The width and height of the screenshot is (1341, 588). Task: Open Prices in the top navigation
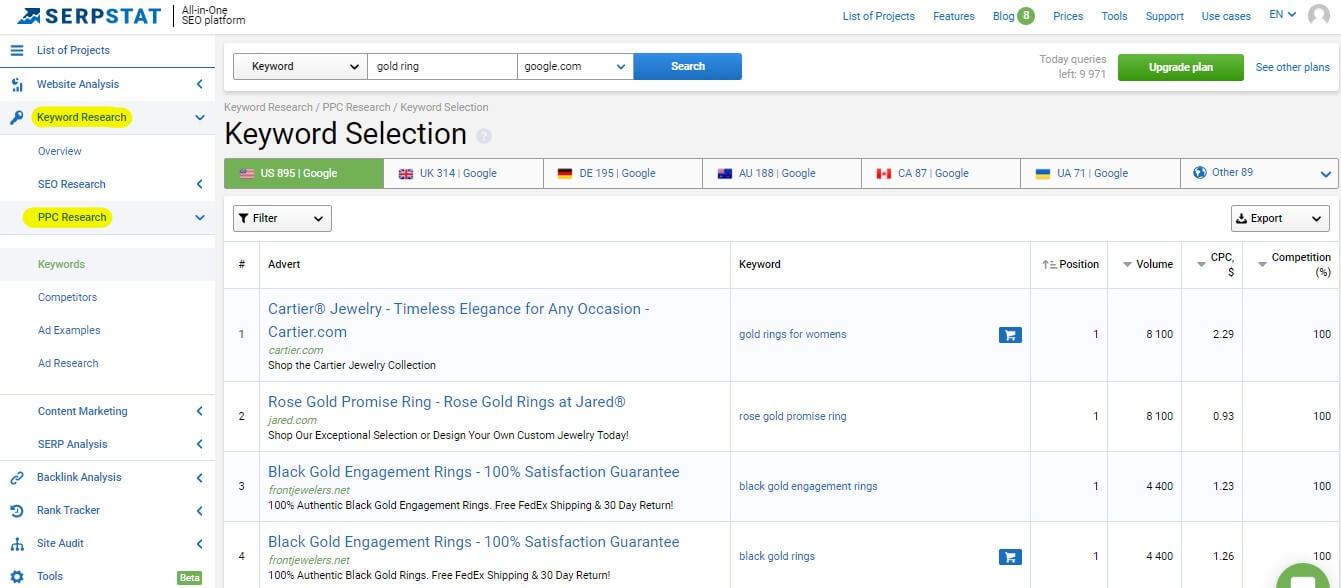tap(1068, 16)
